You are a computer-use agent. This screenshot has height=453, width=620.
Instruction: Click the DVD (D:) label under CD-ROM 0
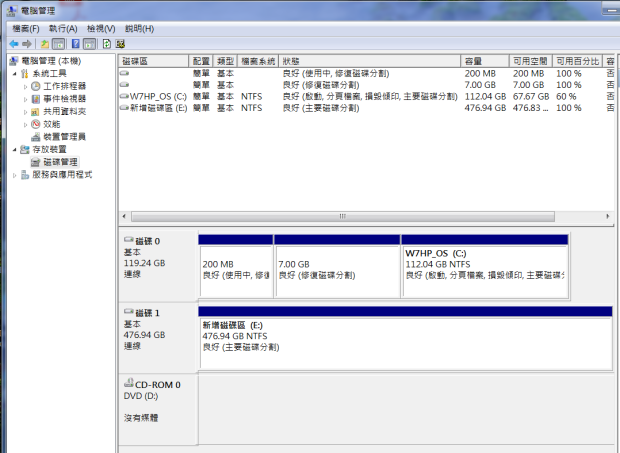pyautogui.click(x=141, y=396)
